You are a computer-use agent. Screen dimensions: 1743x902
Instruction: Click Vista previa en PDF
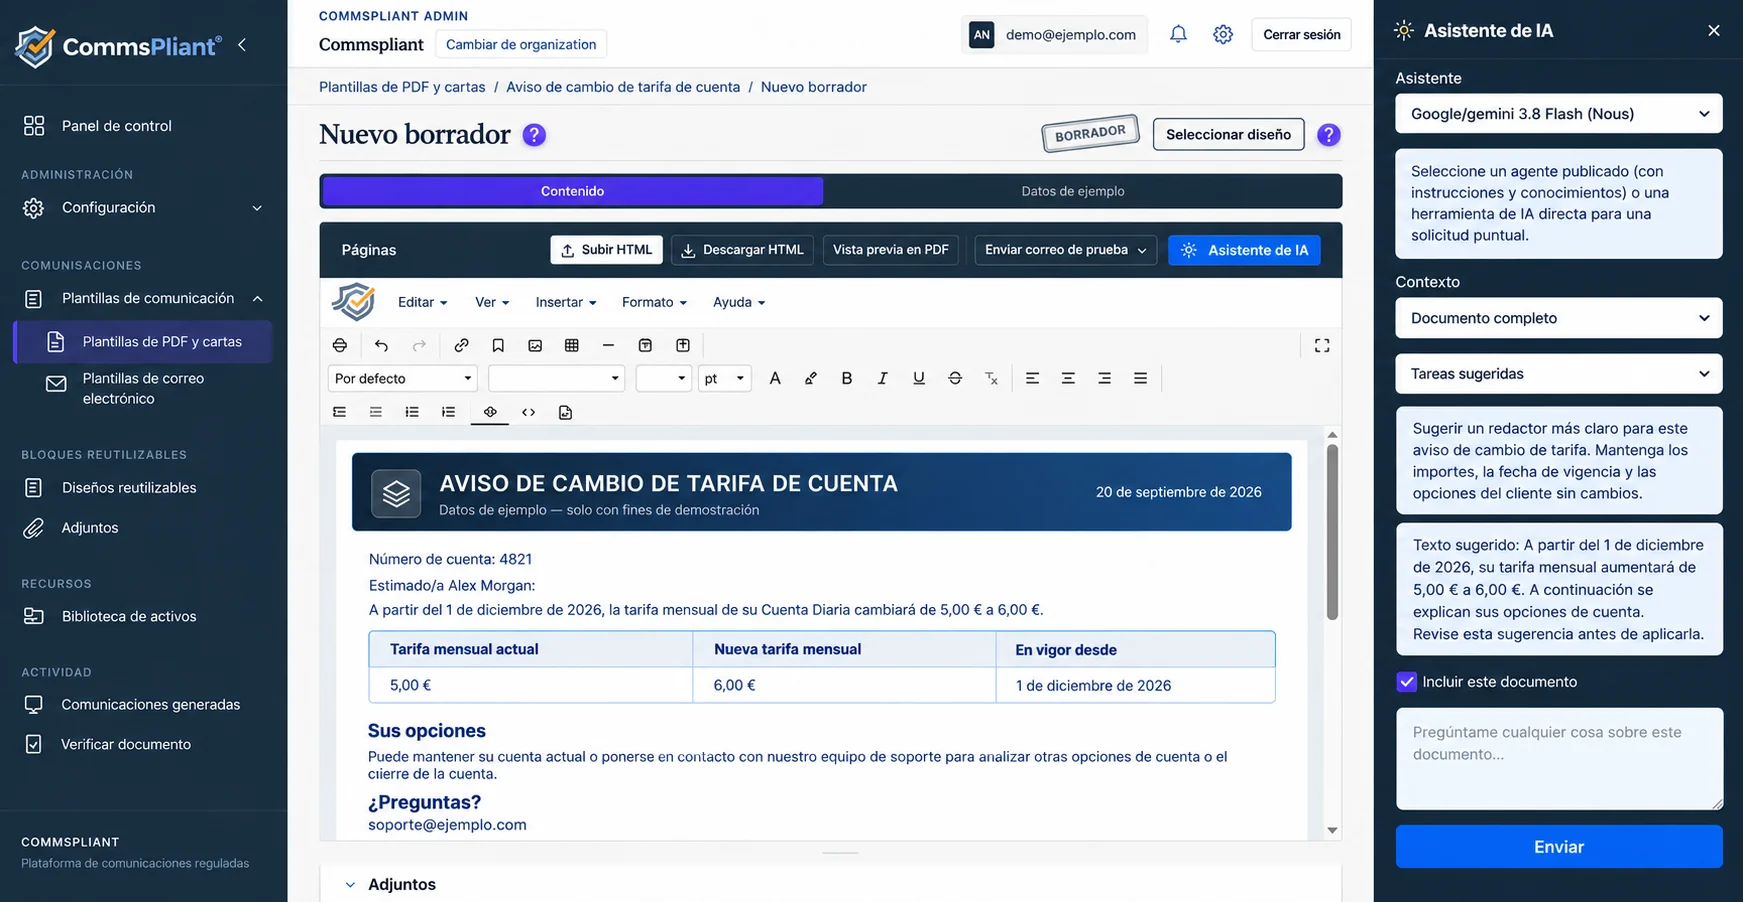[891, 250]
